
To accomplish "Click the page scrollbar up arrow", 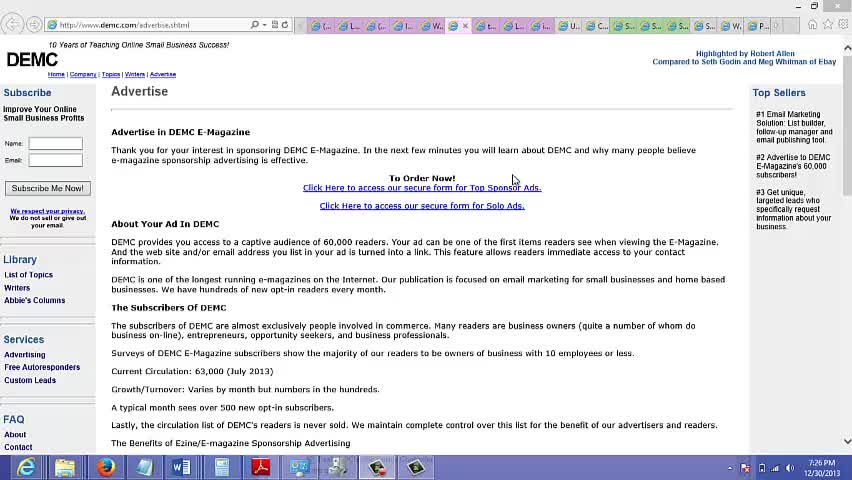I will (x=847, y=48).
